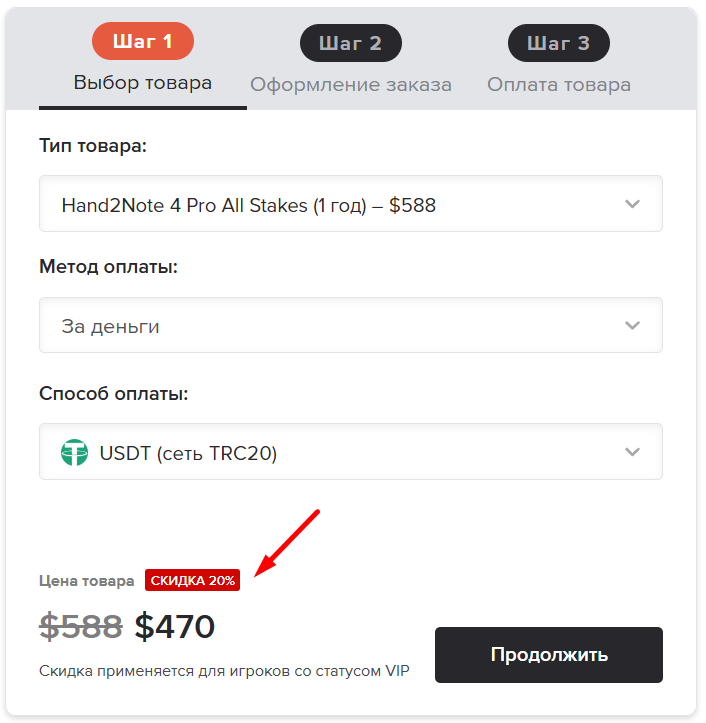Click the 'Цена товара' label
This screenshot has width=706, height=723.
(x=86, y=580)
